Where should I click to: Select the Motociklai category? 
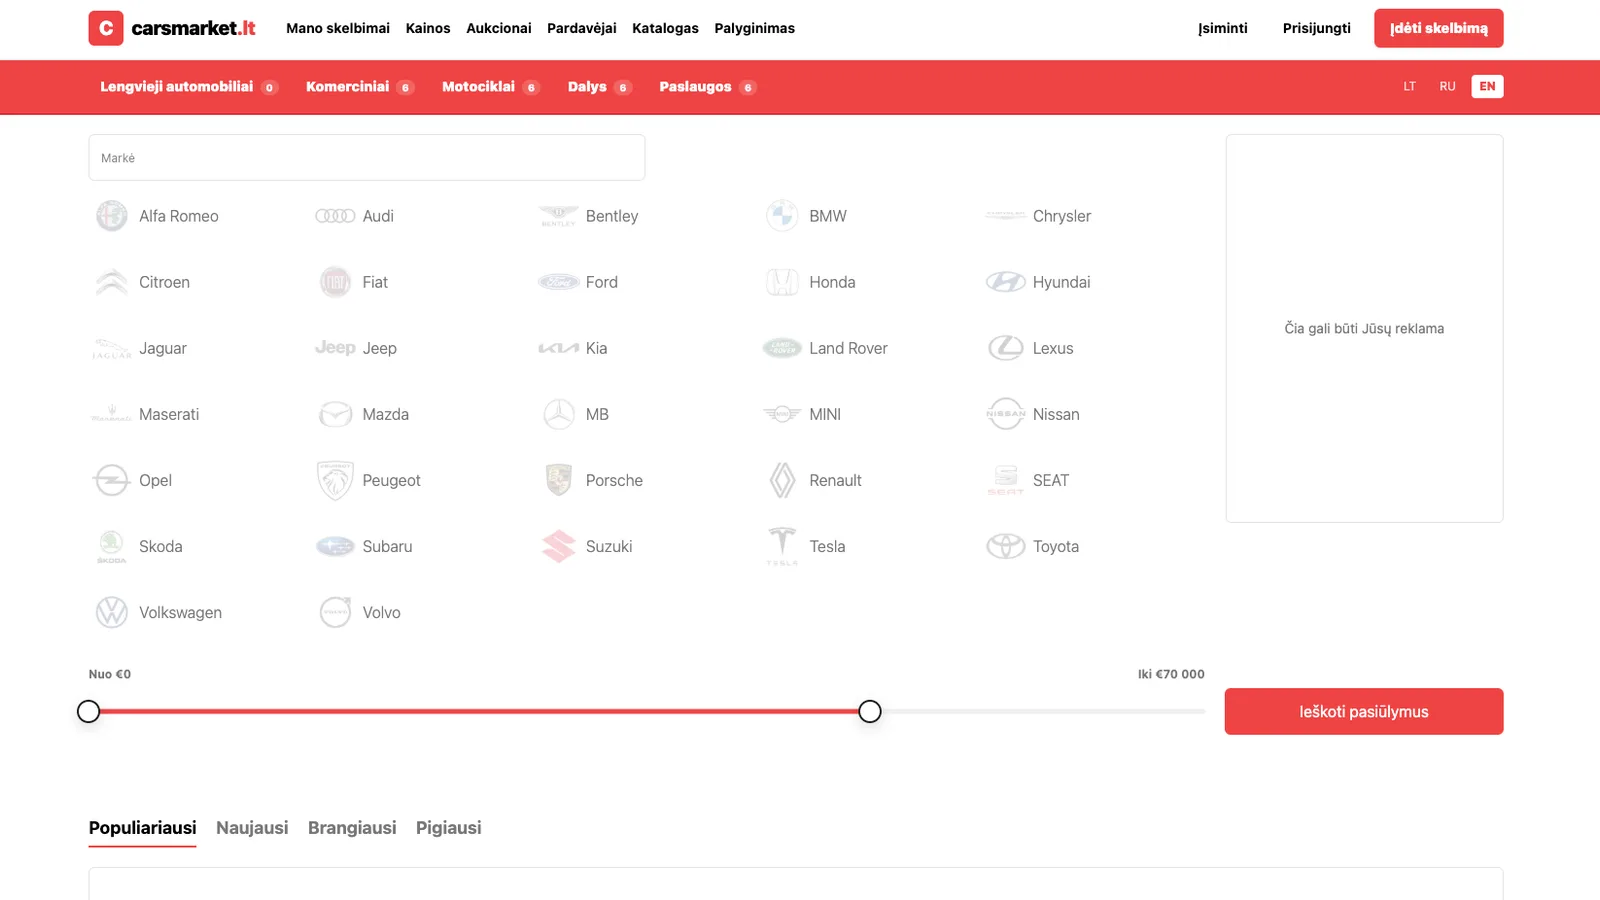tap(491, 87)
